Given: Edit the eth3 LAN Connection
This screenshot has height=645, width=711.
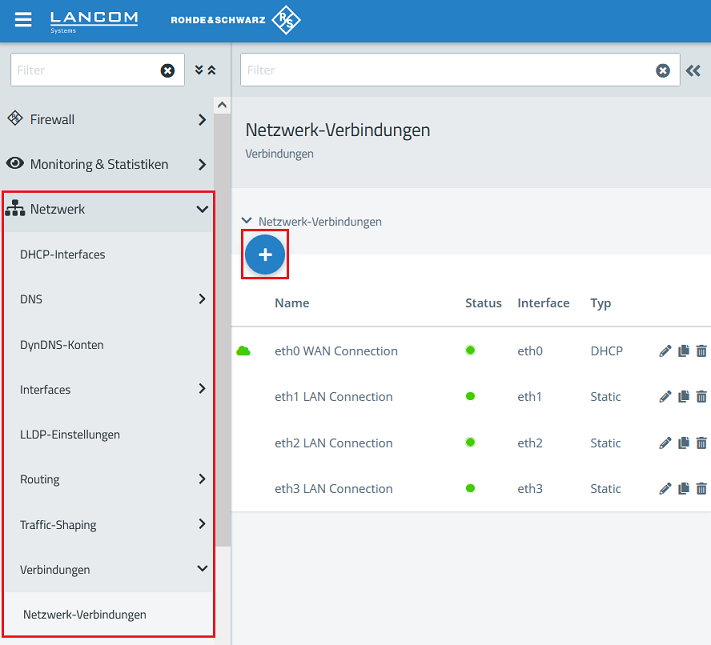Looking at the screenshot, I should [x=666, y=489].
